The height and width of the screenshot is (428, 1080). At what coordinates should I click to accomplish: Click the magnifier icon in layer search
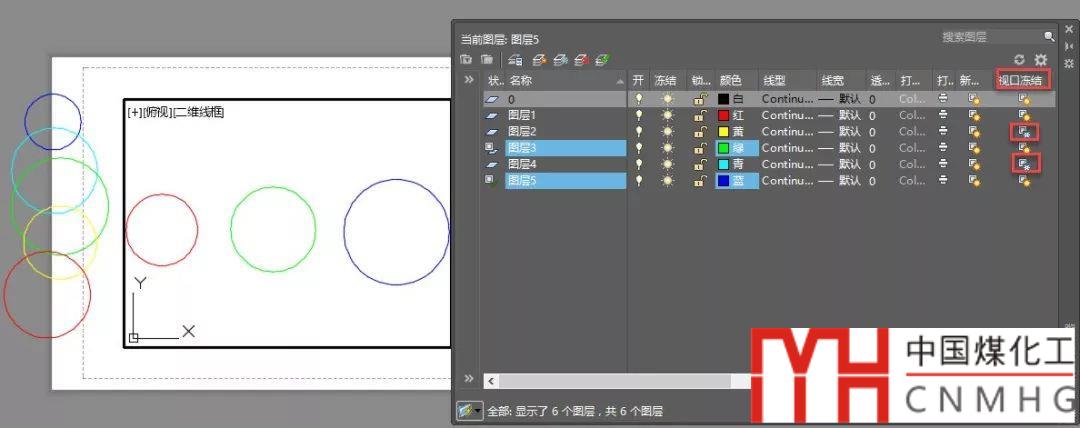[1049, 37]
